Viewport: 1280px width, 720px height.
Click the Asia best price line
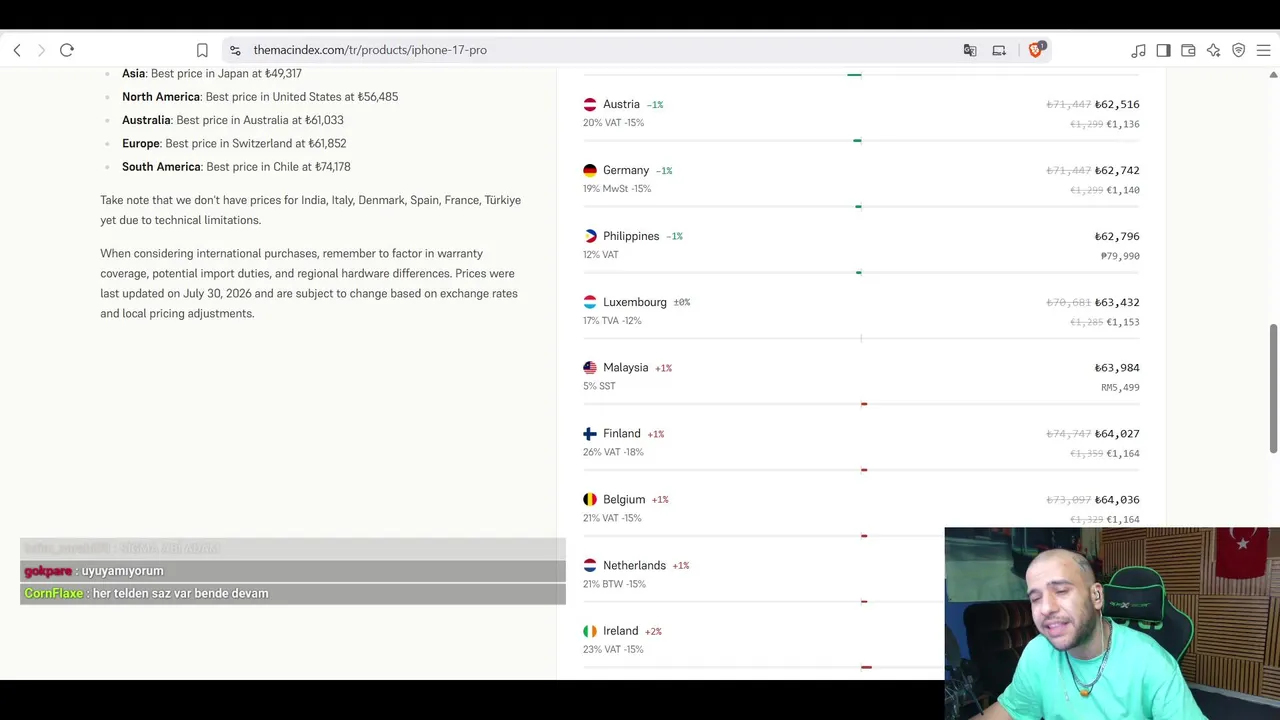click(212, 73)
